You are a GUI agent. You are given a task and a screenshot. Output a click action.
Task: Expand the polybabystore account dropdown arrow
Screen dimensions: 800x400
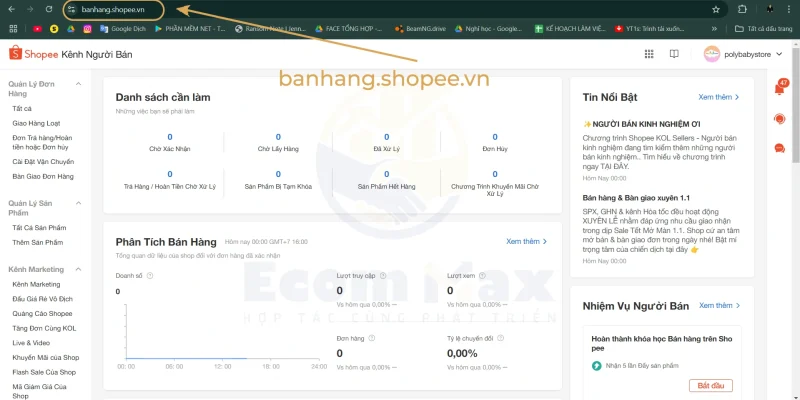click(779, 54)
